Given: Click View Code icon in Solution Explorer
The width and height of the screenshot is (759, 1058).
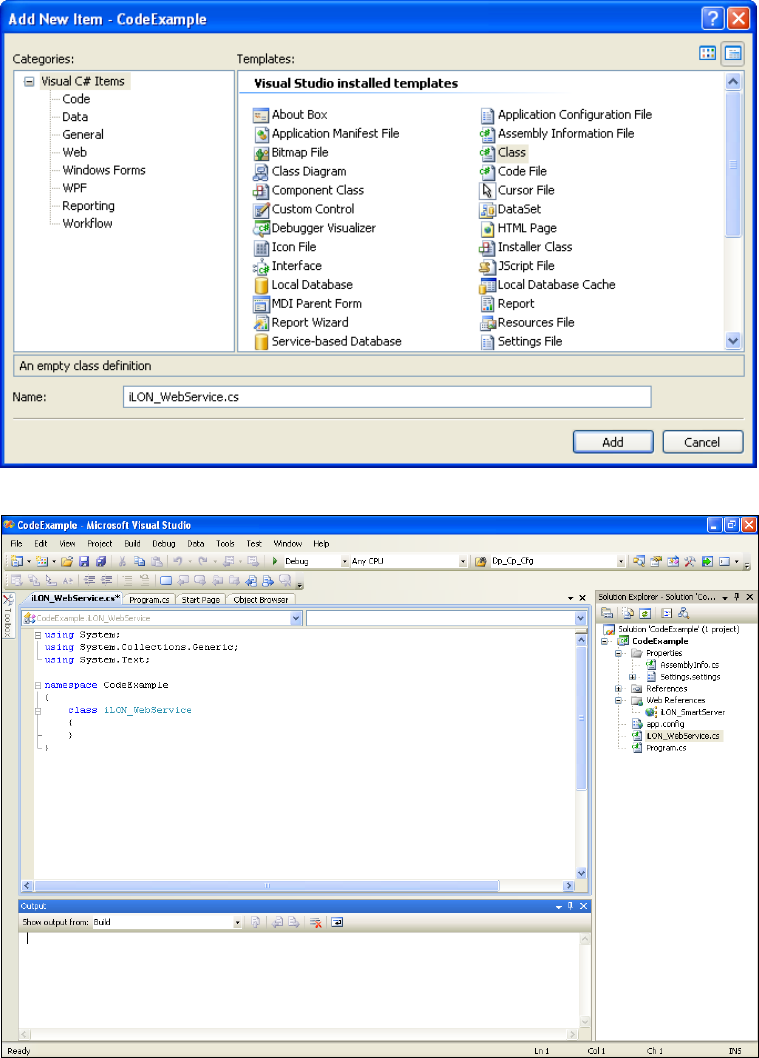Looking at the screenshot, I should pos(667,613).
